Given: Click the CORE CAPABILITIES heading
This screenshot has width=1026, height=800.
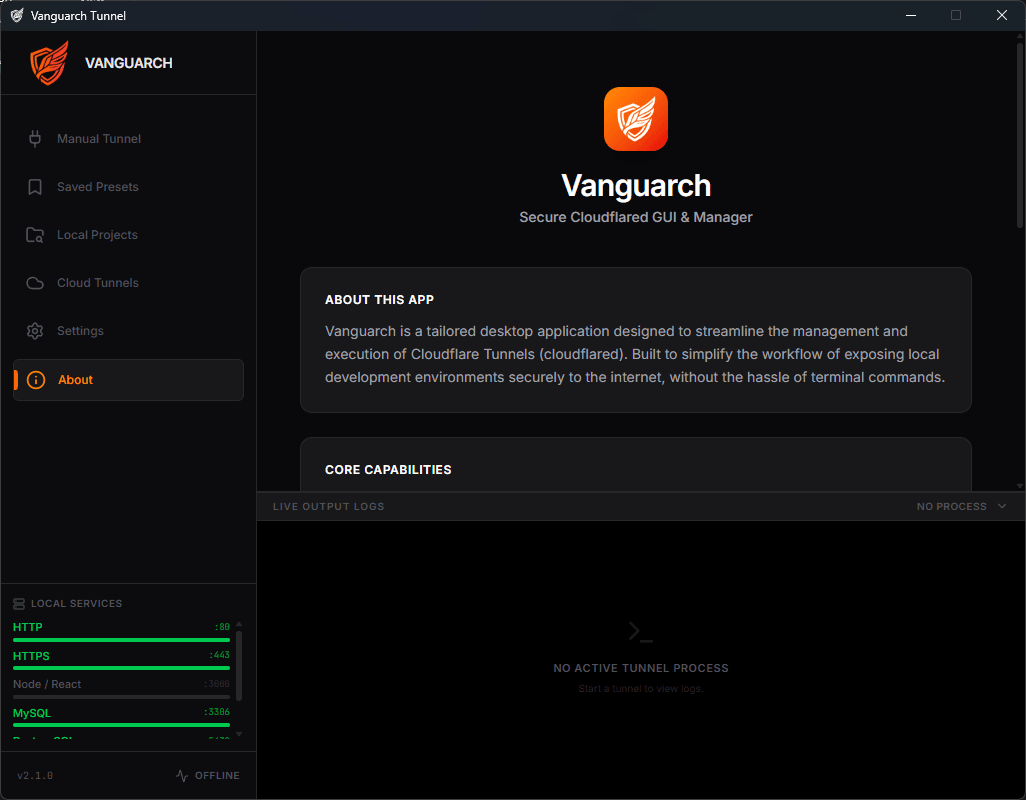Looking at the screenshot, I should (388, 470).
